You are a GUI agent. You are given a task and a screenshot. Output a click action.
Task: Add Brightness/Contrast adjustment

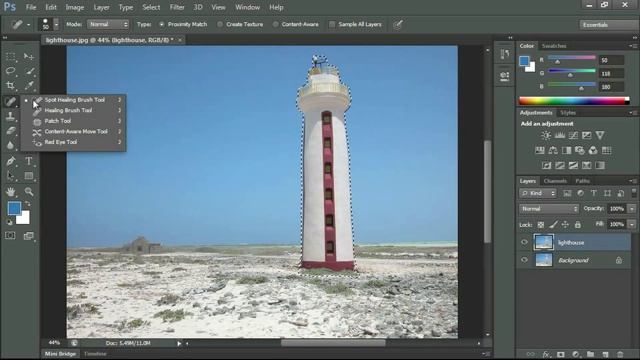click(x=546, y=136)
